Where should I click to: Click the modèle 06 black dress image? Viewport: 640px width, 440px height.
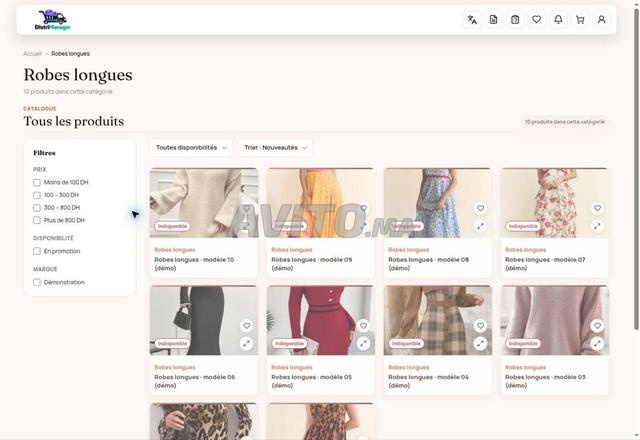click(204, 320)
